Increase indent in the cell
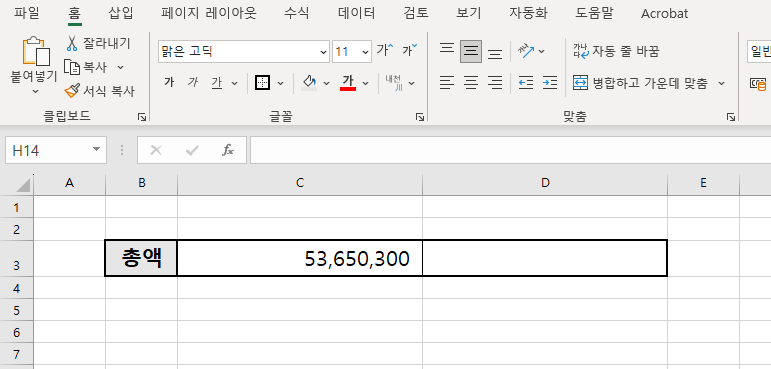 click(x=550, y=83)
